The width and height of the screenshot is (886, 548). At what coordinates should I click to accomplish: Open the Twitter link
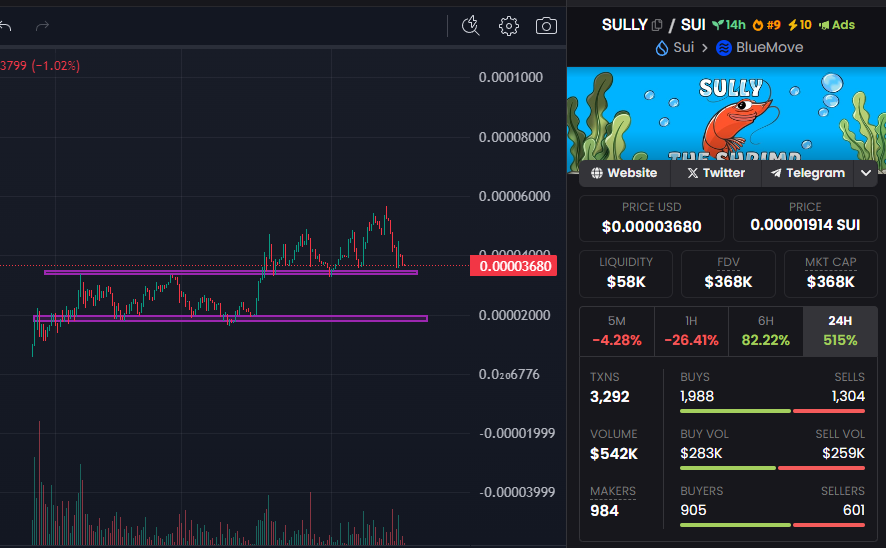tap(716, 173)
